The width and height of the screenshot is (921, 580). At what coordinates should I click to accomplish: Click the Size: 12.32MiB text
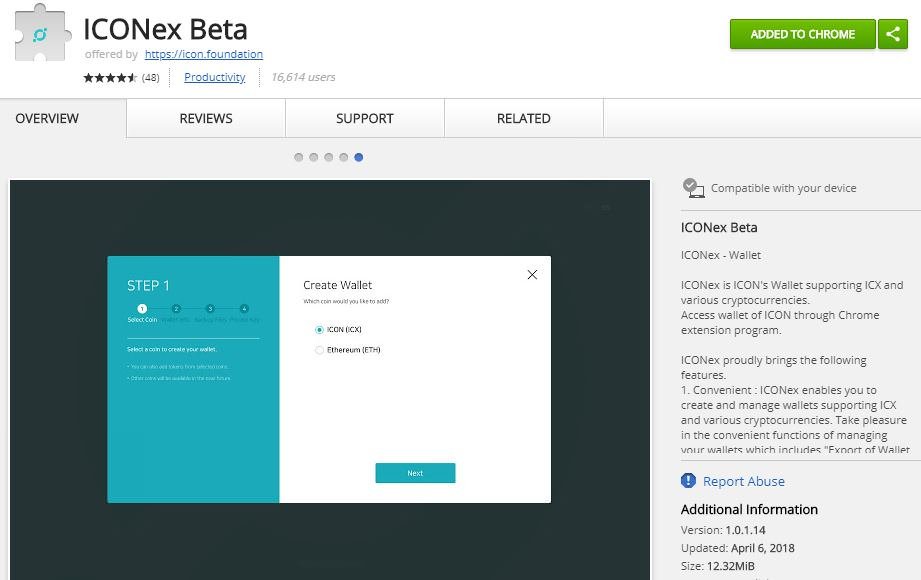tap(718, 566)
